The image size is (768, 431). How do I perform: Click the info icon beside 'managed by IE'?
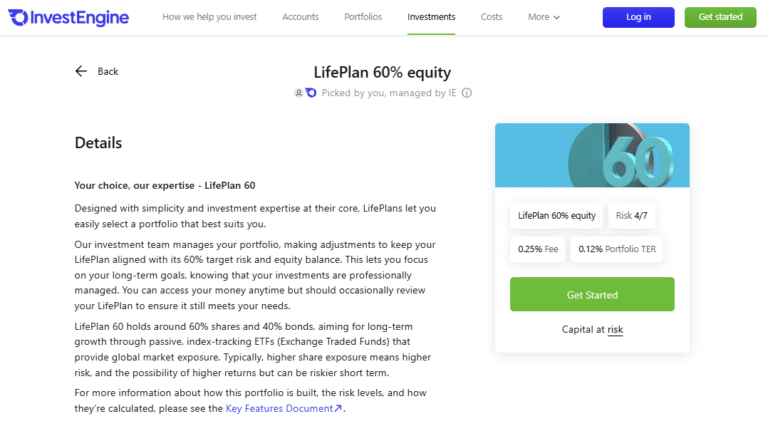[467, 93]
